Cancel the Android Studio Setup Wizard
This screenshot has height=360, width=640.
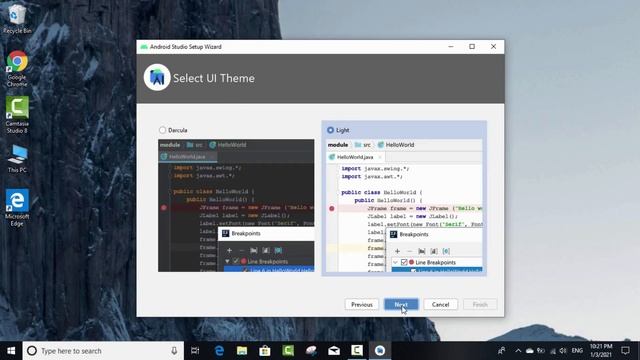point(440,304)
